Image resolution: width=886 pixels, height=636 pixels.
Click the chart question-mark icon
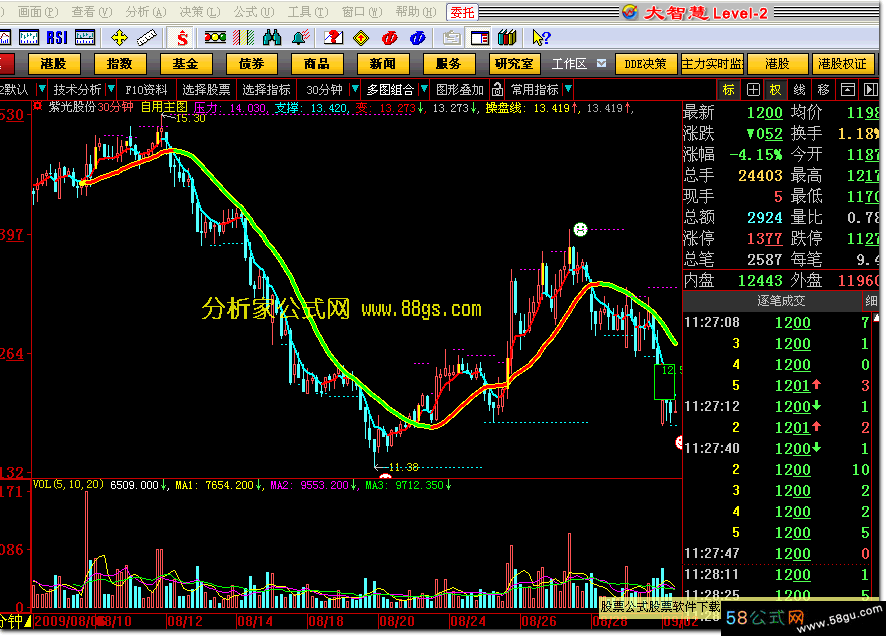[x=333, y=38]
